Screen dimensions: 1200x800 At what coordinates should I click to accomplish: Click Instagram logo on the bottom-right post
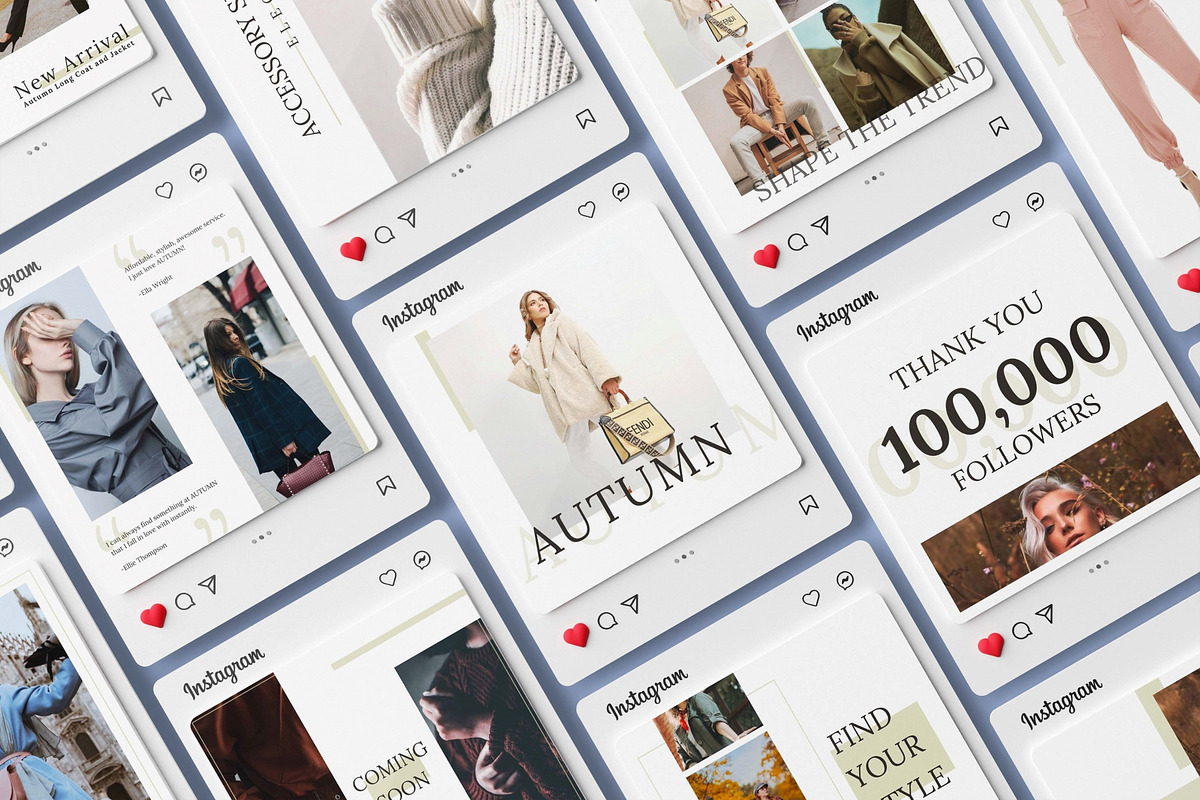[x=1061, y=703]
